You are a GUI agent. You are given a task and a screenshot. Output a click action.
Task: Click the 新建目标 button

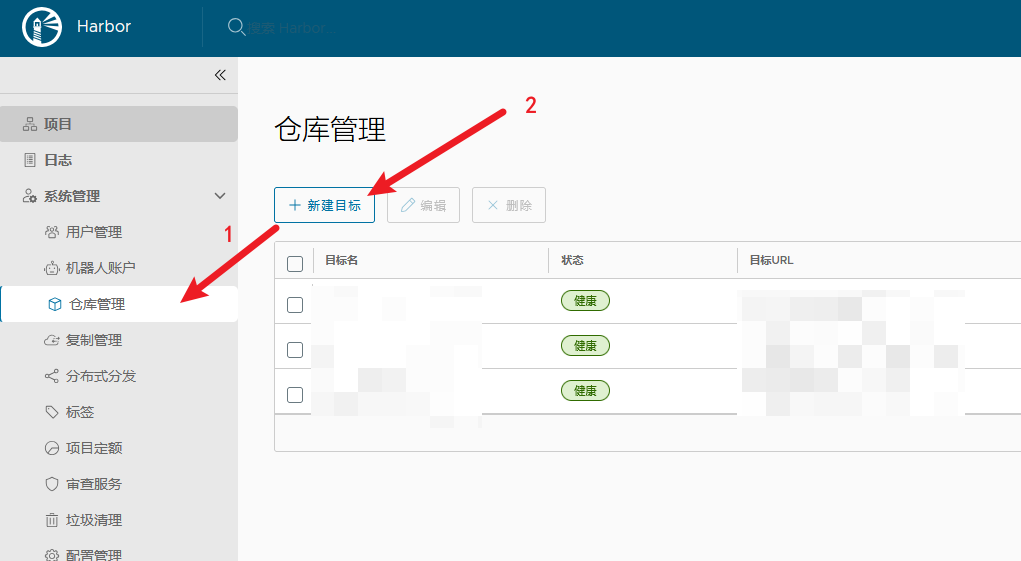point(324,205)
